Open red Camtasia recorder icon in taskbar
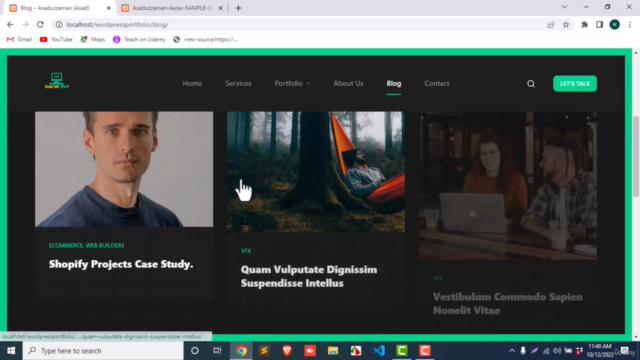 pos(424,351)
